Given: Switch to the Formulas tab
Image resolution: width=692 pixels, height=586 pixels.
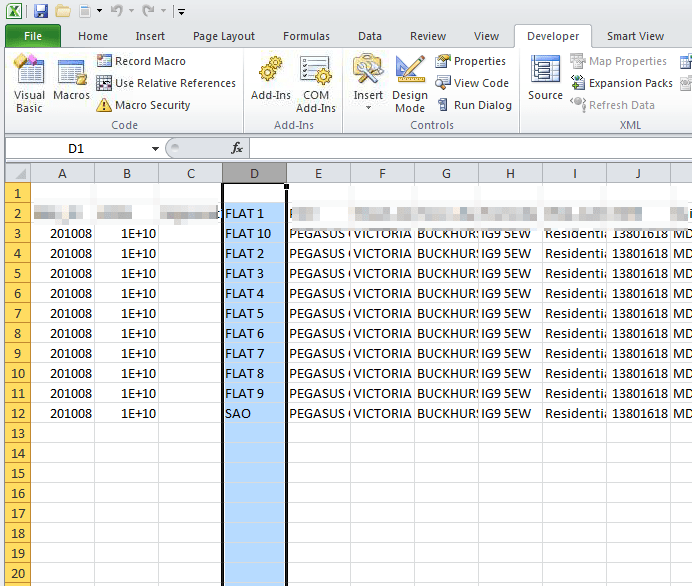Looking at the screenshot, I should pos(306,36).
